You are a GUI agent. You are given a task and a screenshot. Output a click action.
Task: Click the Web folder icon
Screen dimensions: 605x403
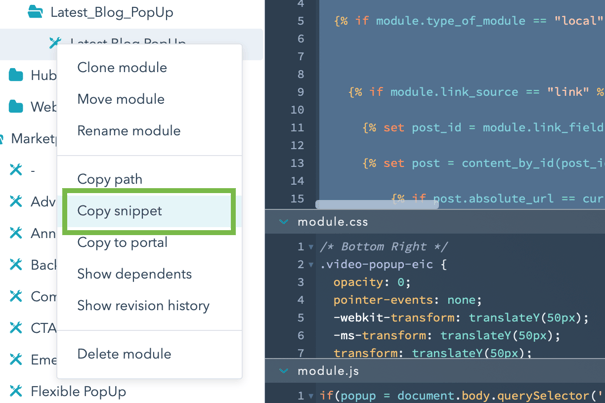[16, 106]
